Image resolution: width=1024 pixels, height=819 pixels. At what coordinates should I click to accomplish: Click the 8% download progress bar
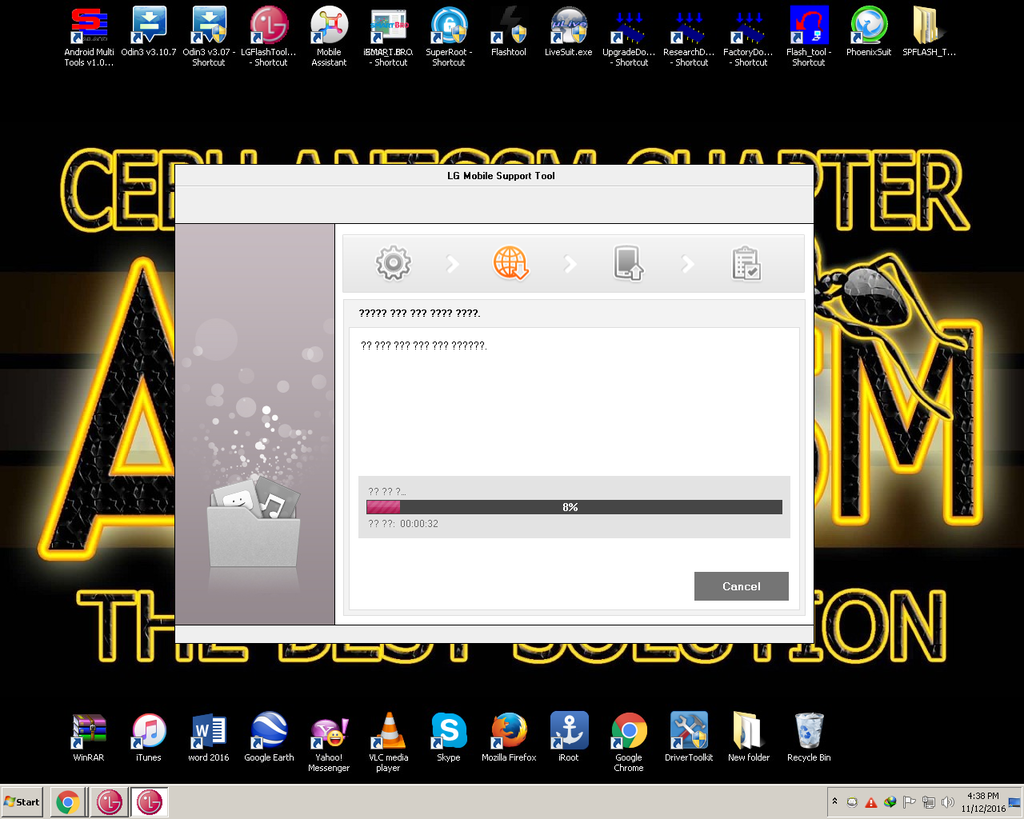573,507
